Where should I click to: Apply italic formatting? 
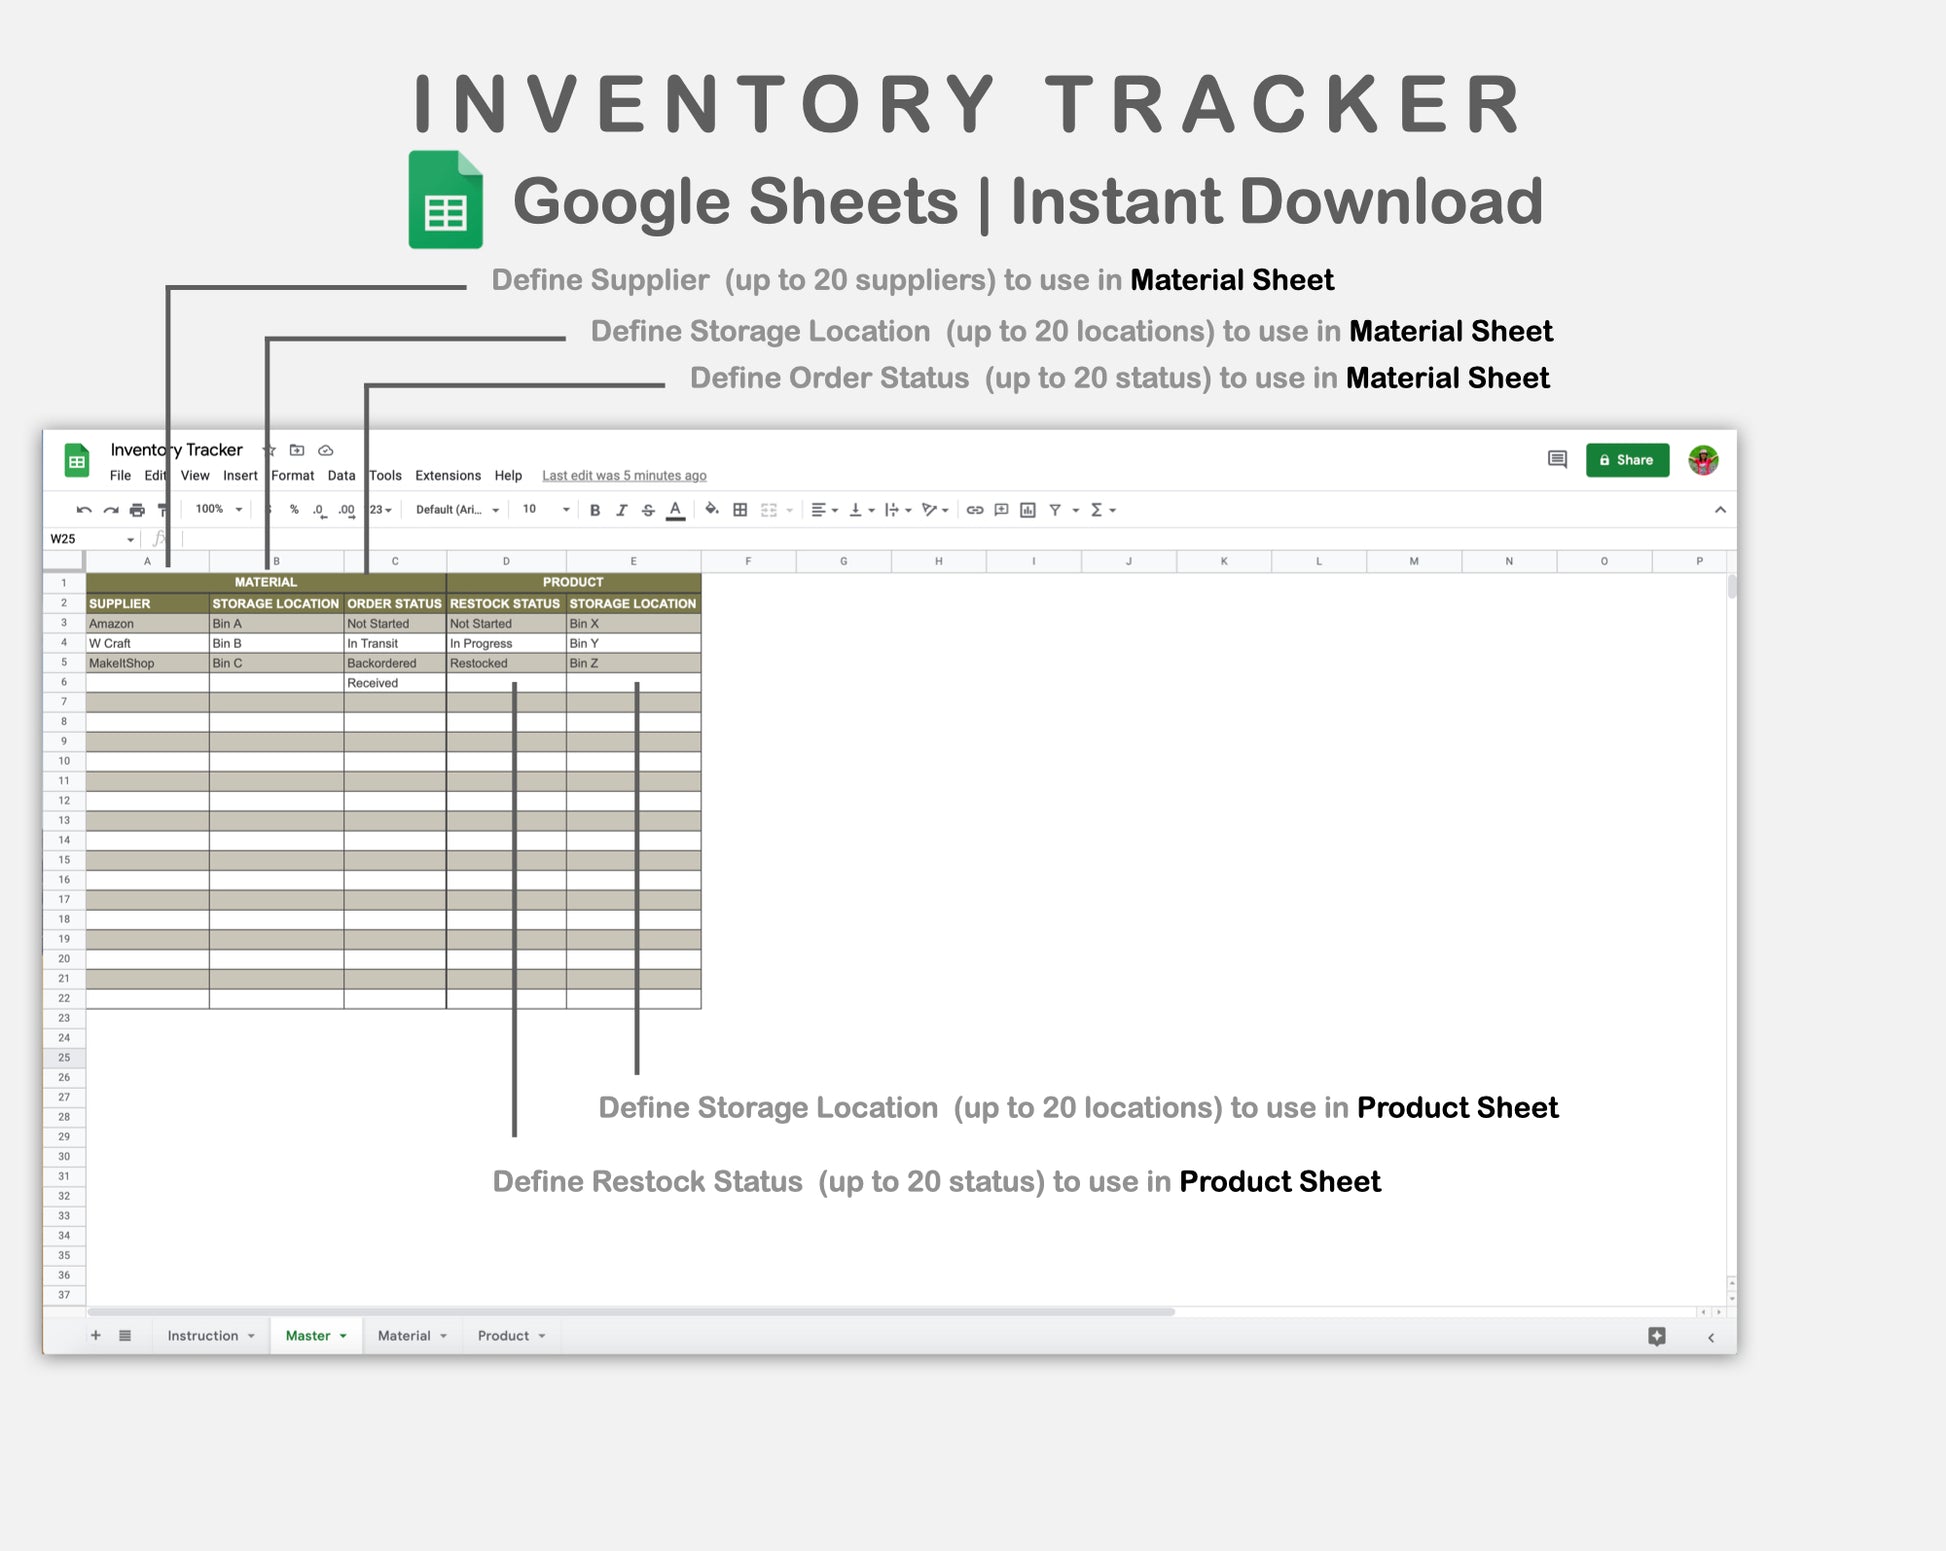[x=622, y=510]
